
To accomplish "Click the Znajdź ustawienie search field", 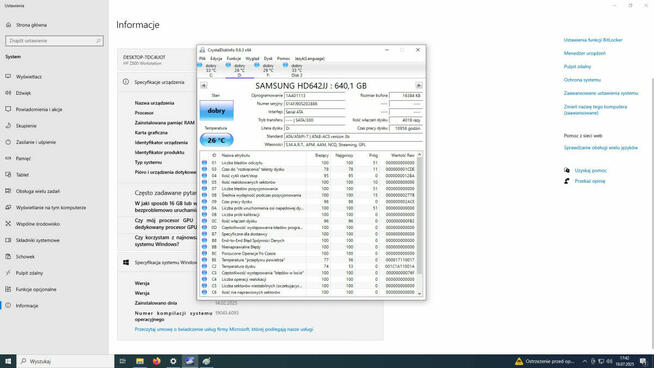I will click(x=54, y=41).
